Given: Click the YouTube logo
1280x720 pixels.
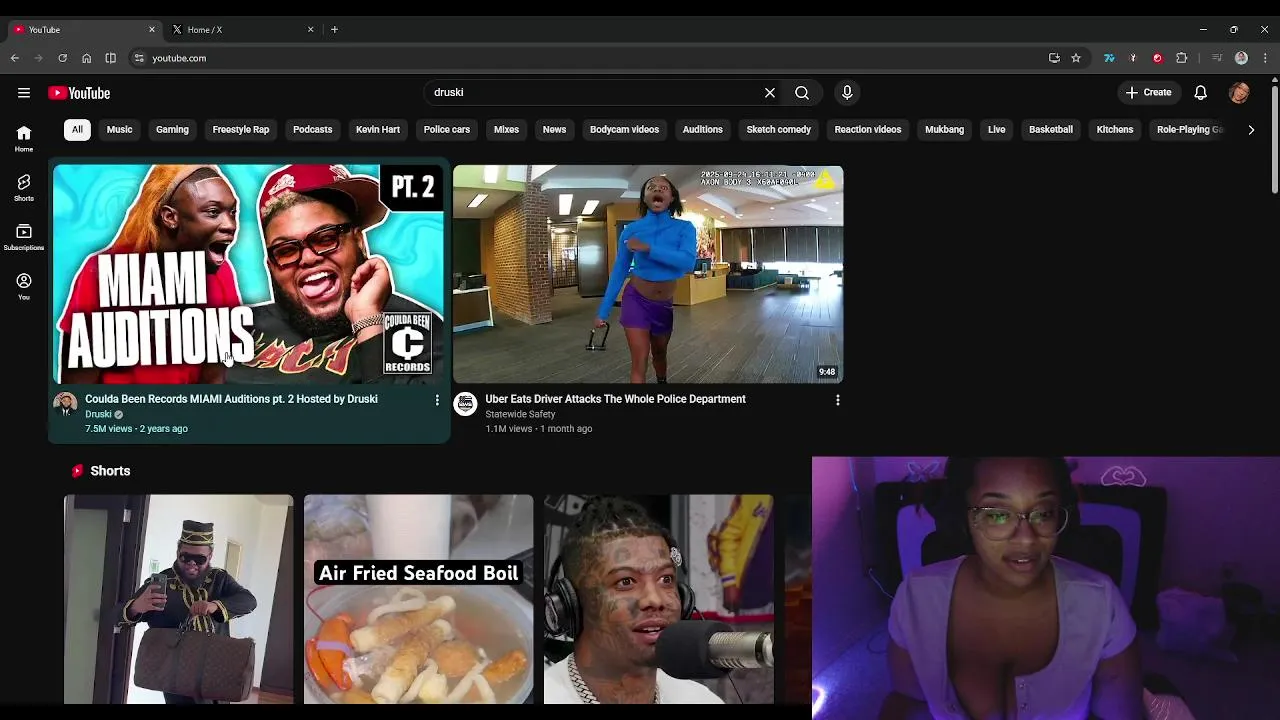Looking at the screenshot, I should (79, 93).
